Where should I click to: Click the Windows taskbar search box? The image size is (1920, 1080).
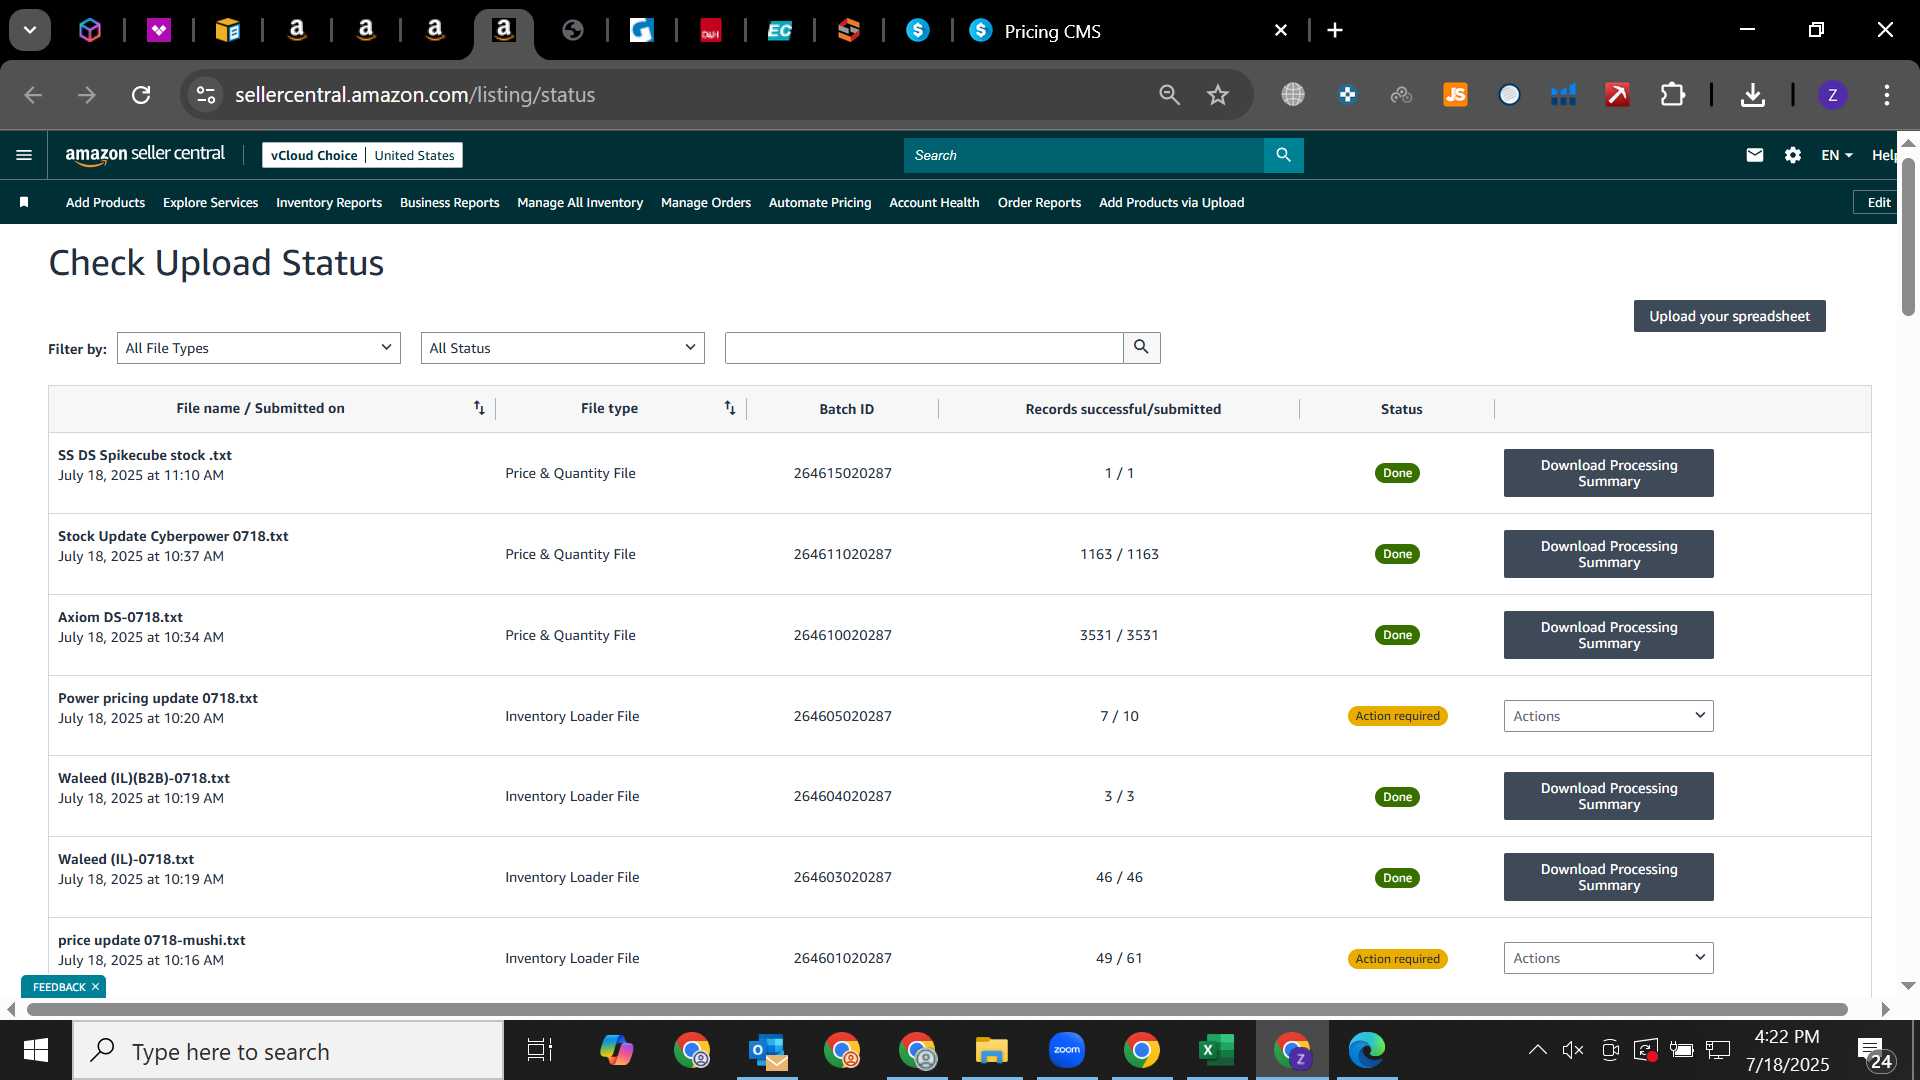[x=288, y=1050]
